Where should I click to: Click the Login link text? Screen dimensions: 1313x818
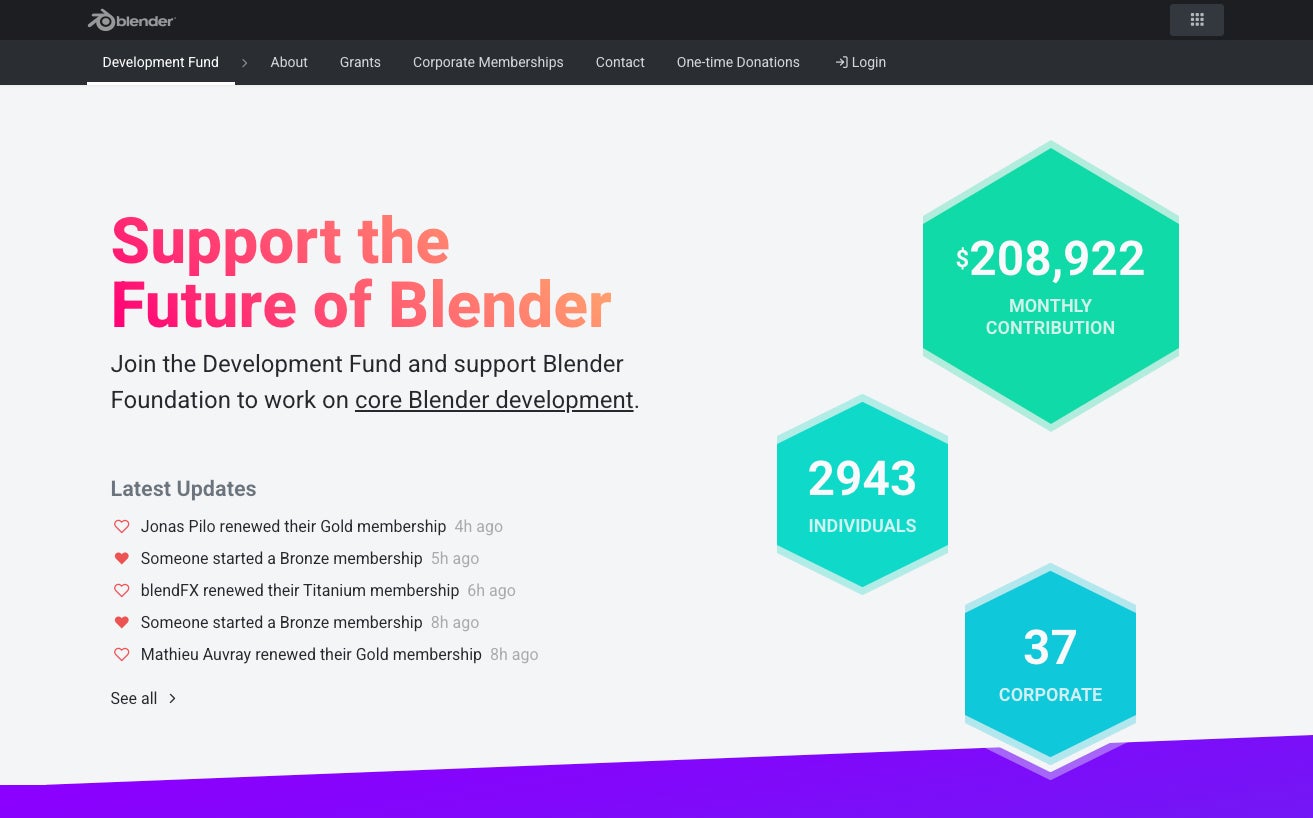(x=869, y=62)
